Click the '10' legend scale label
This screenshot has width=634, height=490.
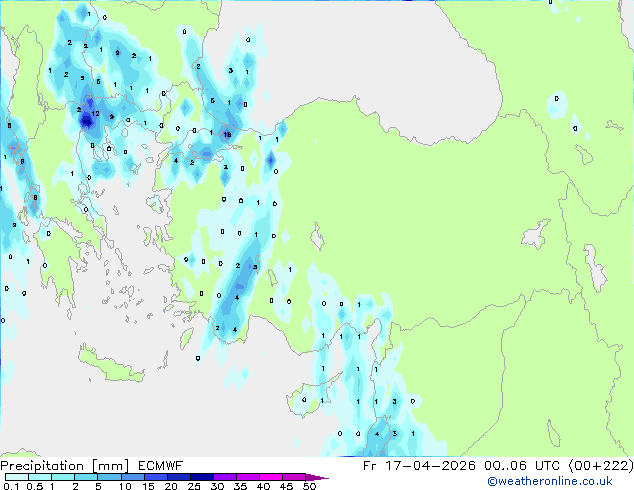[125, 486]
